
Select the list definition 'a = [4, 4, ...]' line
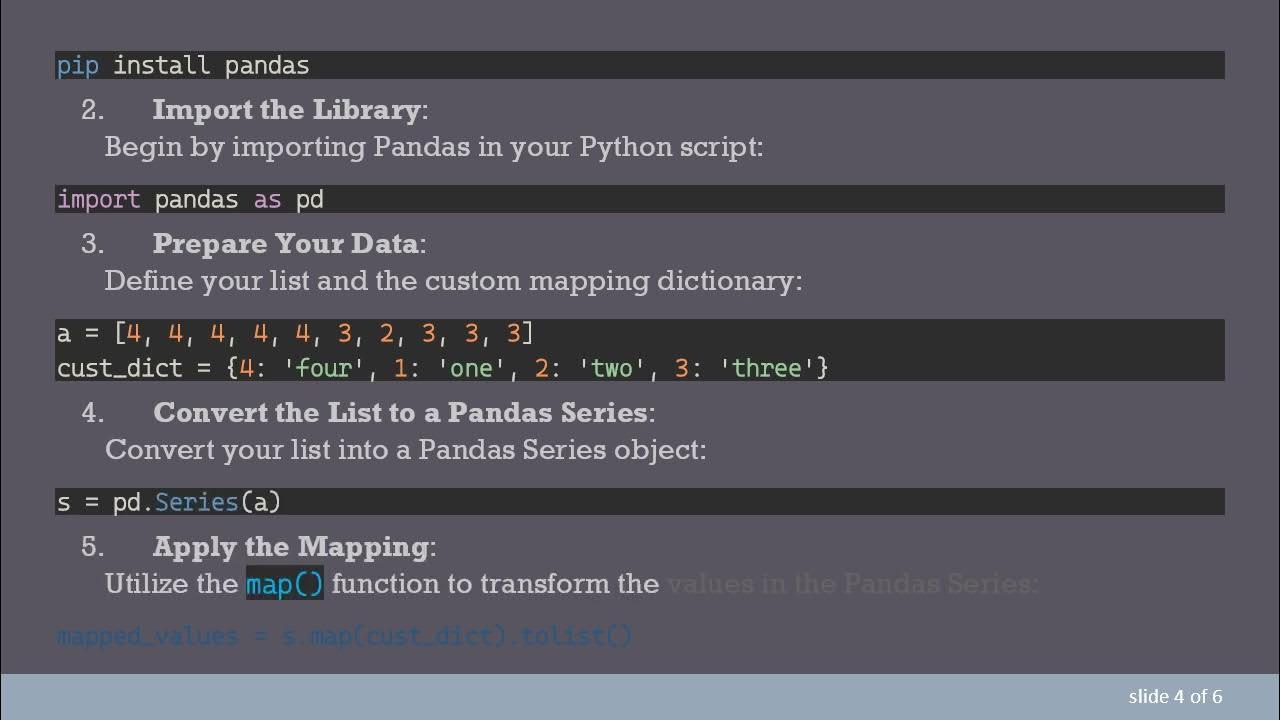(x=295, y=333)
